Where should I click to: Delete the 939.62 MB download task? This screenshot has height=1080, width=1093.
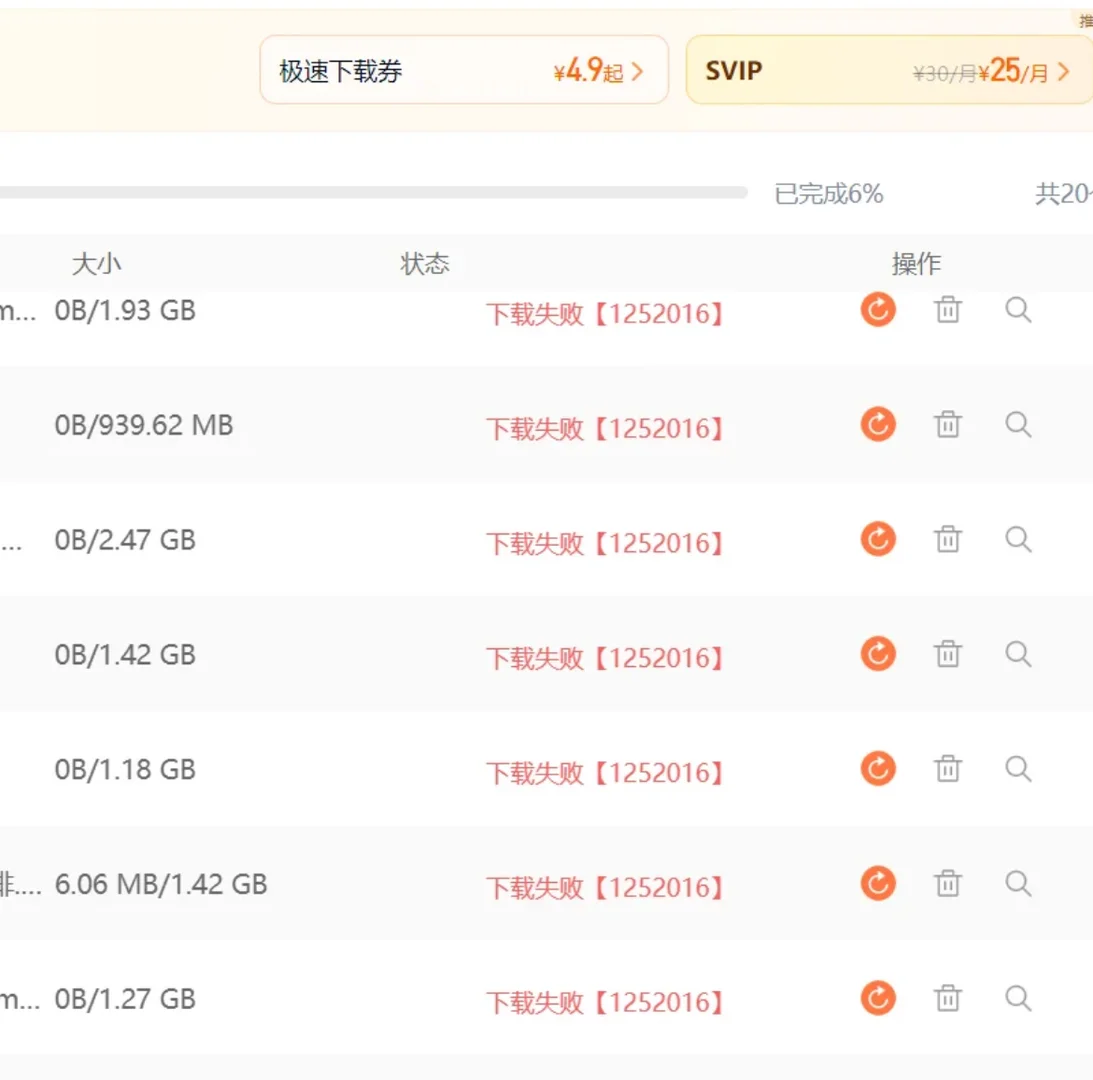(x=947, y=424)
